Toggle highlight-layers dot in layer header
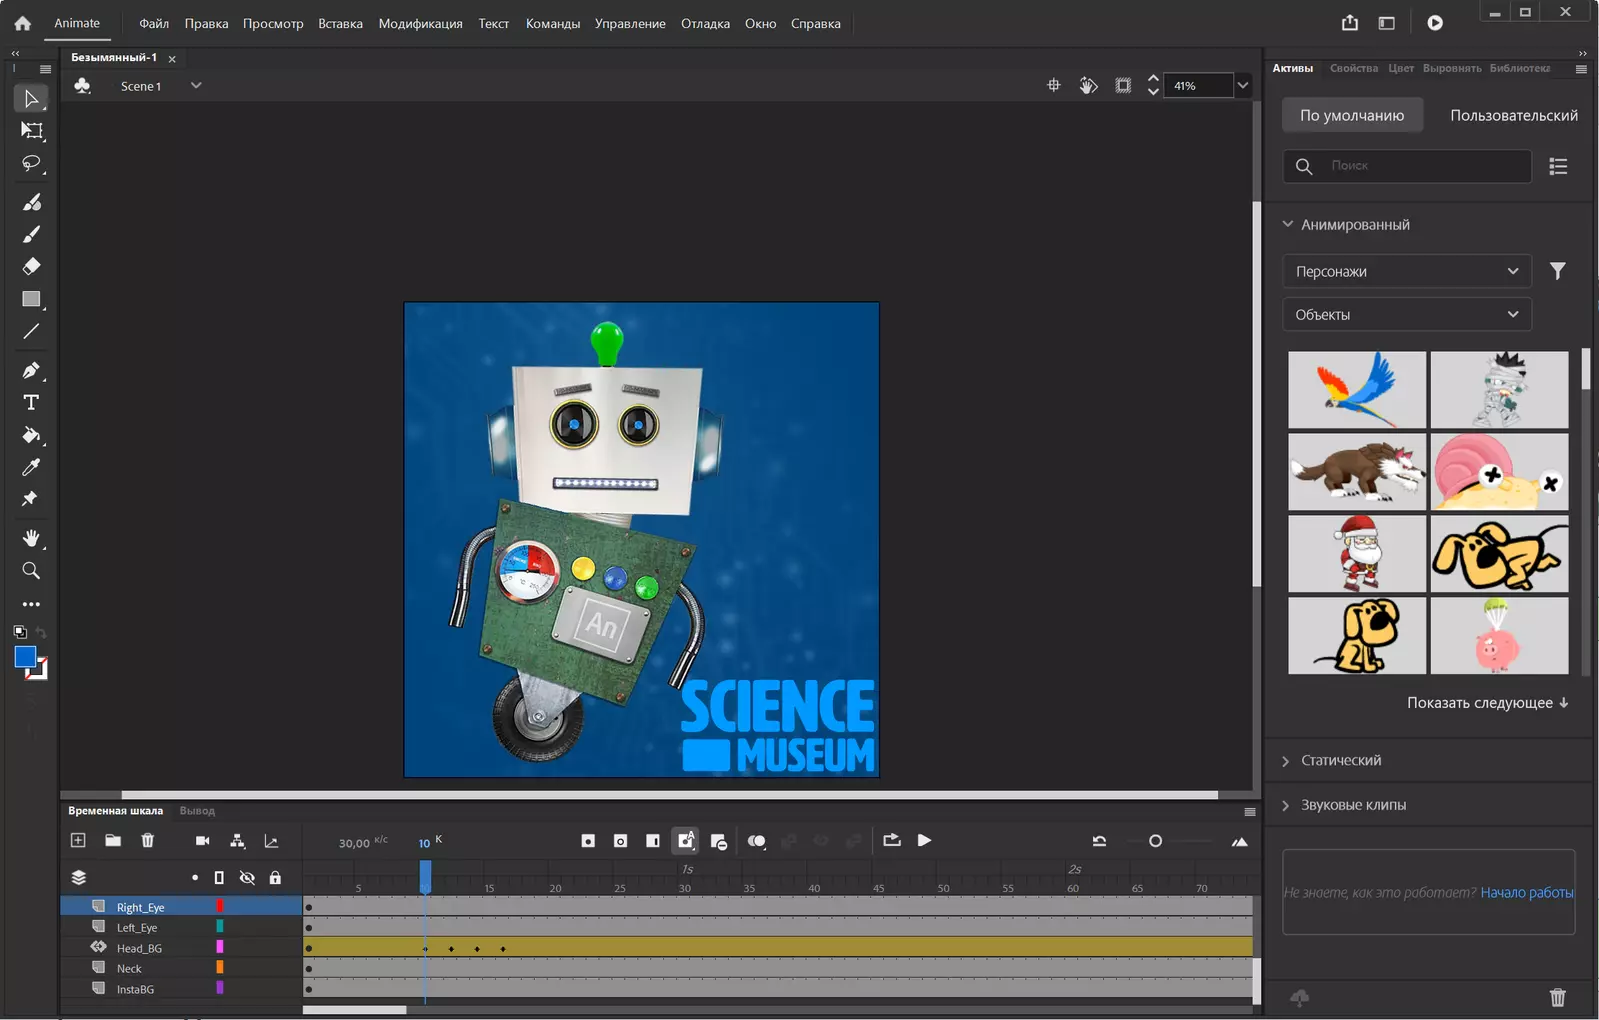The image size is (1599, 1020). [x=195, y=878]
